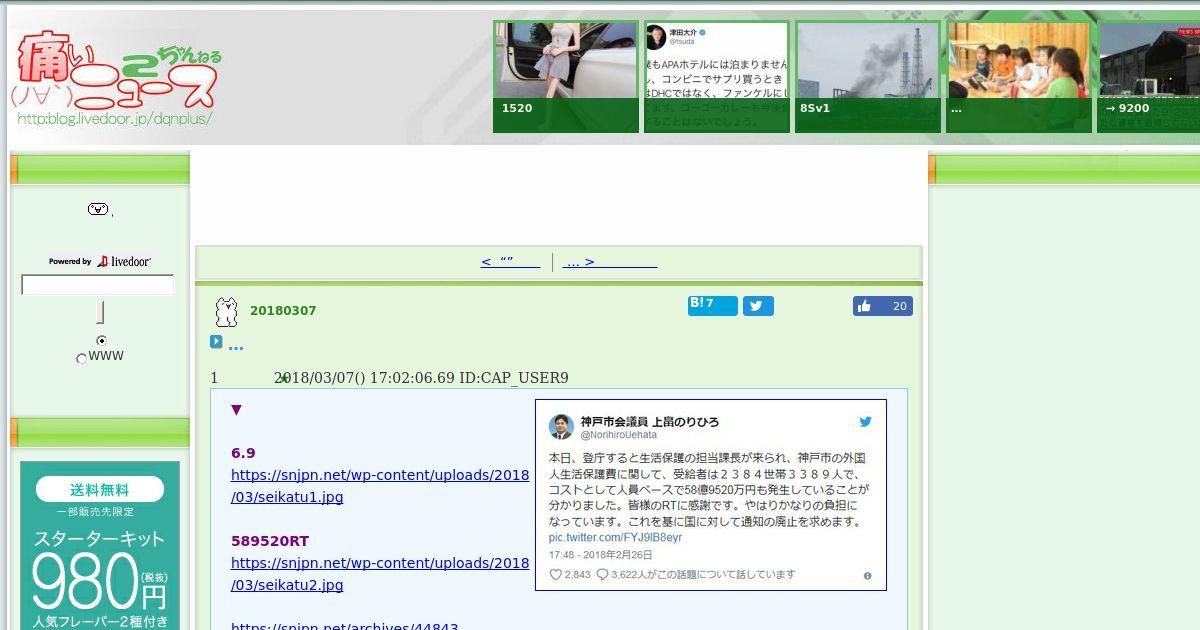The image size is (1200, 630).
Task: Click the reply bubble icon in tweet
Action: (x=602, y=575)
